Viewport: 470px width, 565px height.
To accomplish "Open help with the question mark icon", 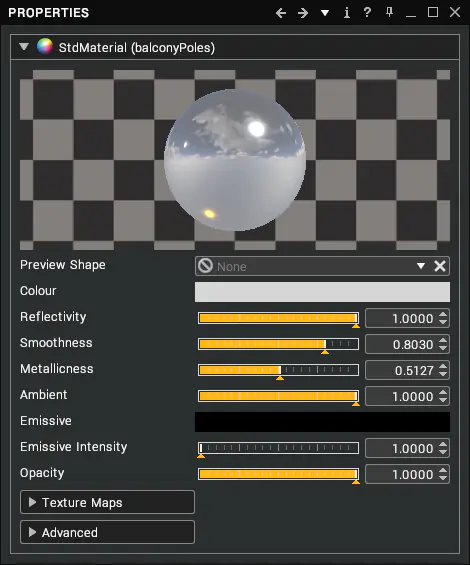I will coord(367,12).
